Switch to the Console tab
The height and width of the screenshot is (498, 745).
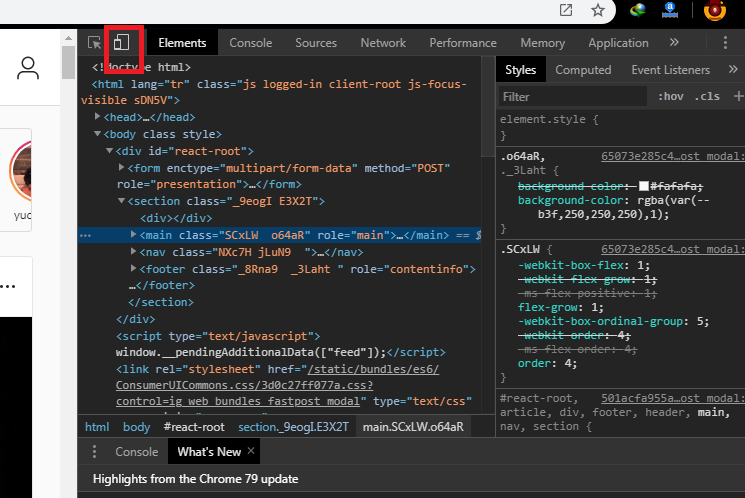[251, 43]
